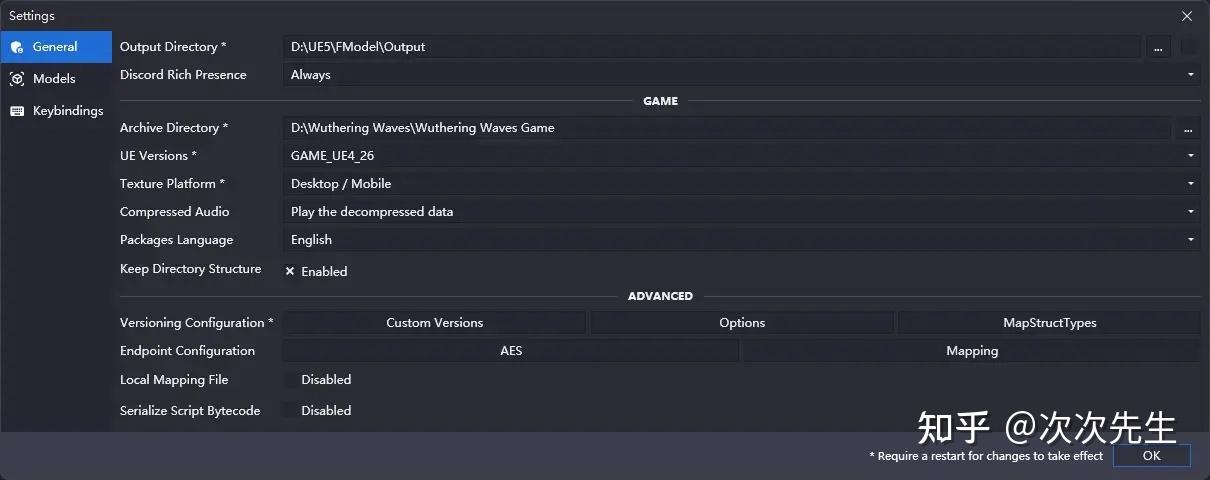Image resolution: width=1210 pixels, height=480 pixels.
Task: Open the AES endpoint configuration
Action: coord(511,351)
